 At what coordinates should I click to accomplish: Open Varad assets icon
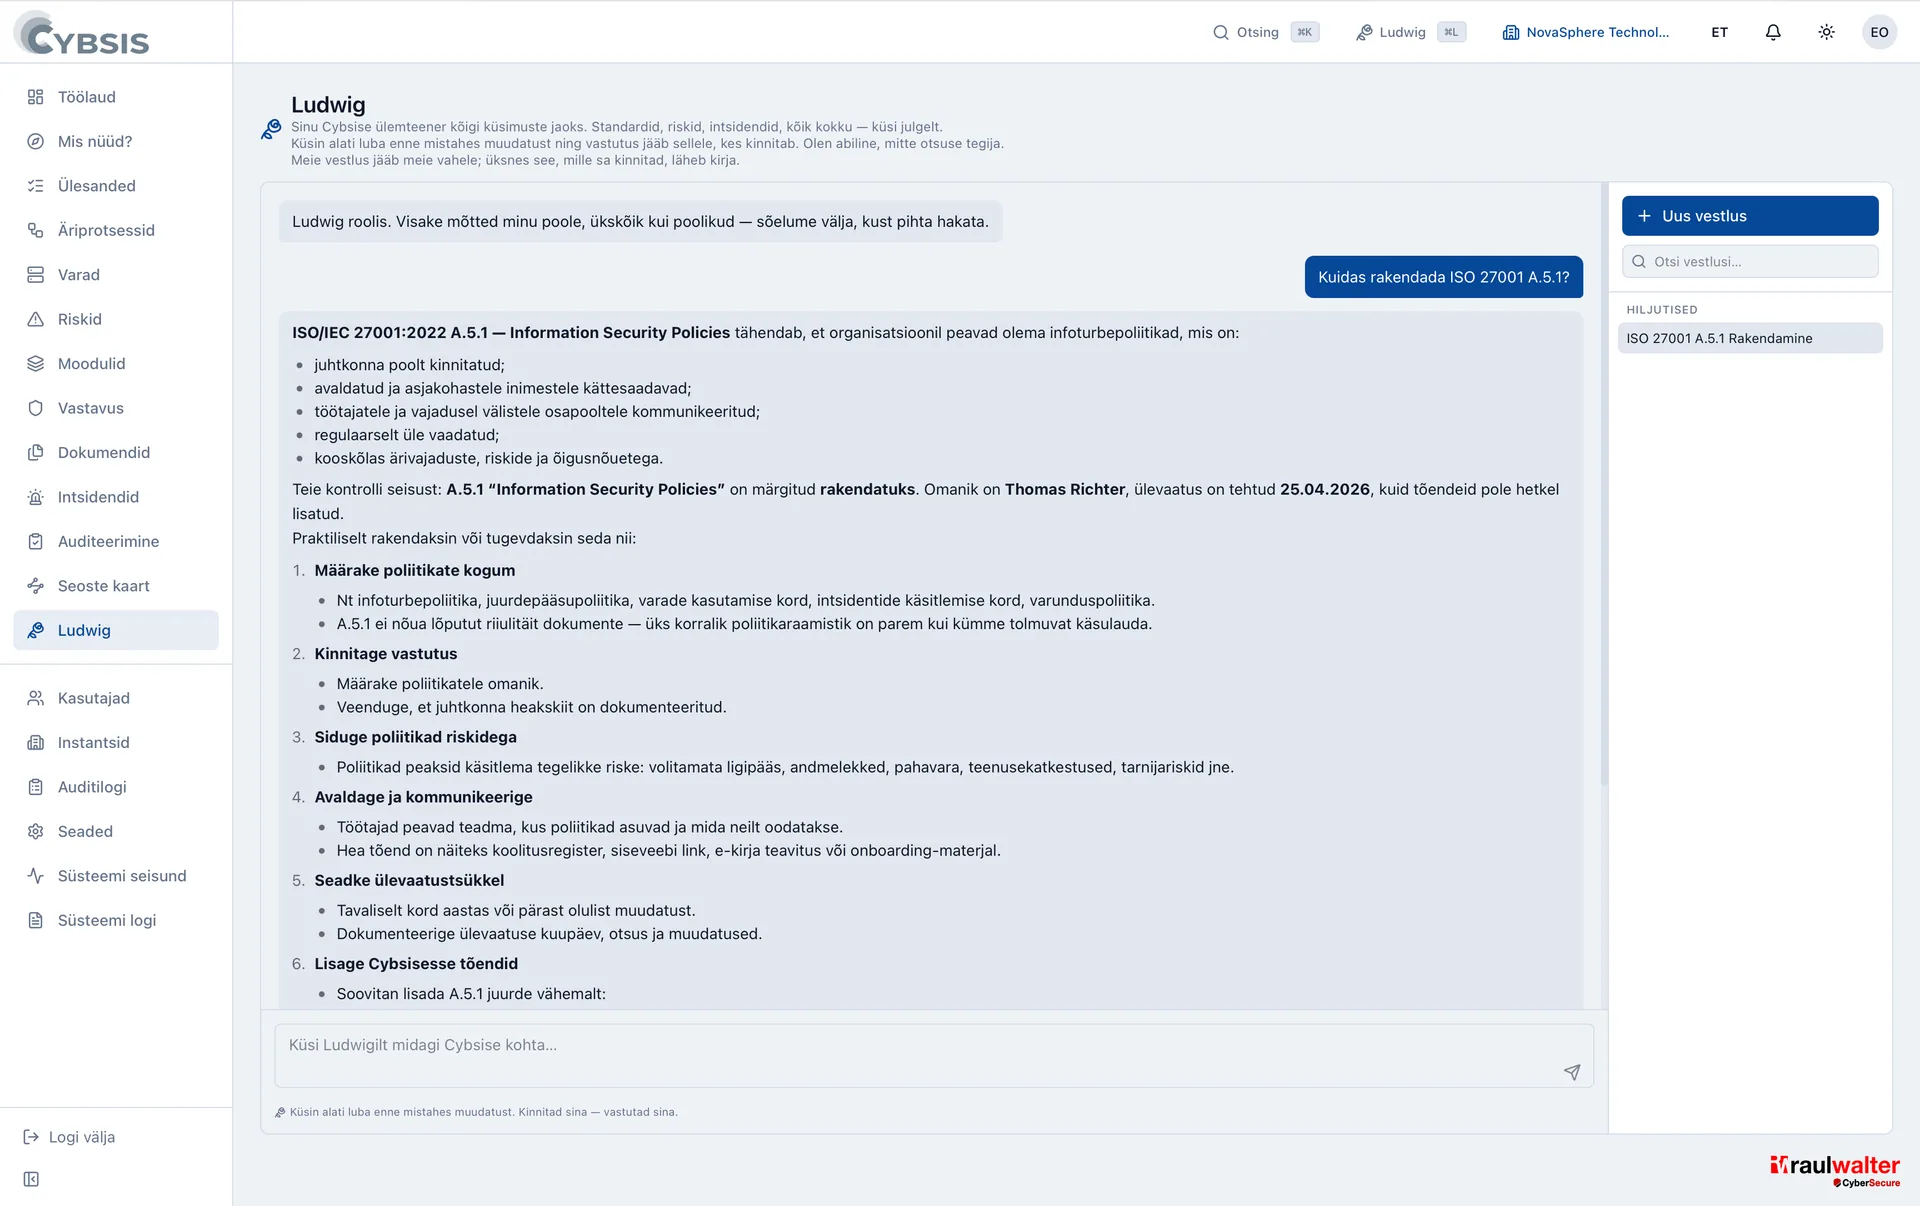pyautogui.click(x=35, y=275)
